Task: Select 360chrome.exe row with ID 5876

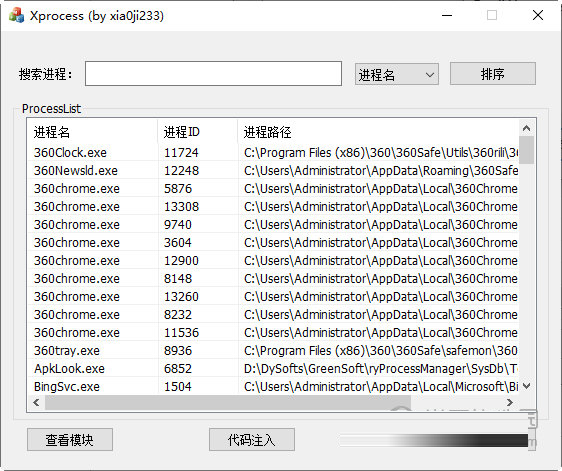Action: pos(273,189)
